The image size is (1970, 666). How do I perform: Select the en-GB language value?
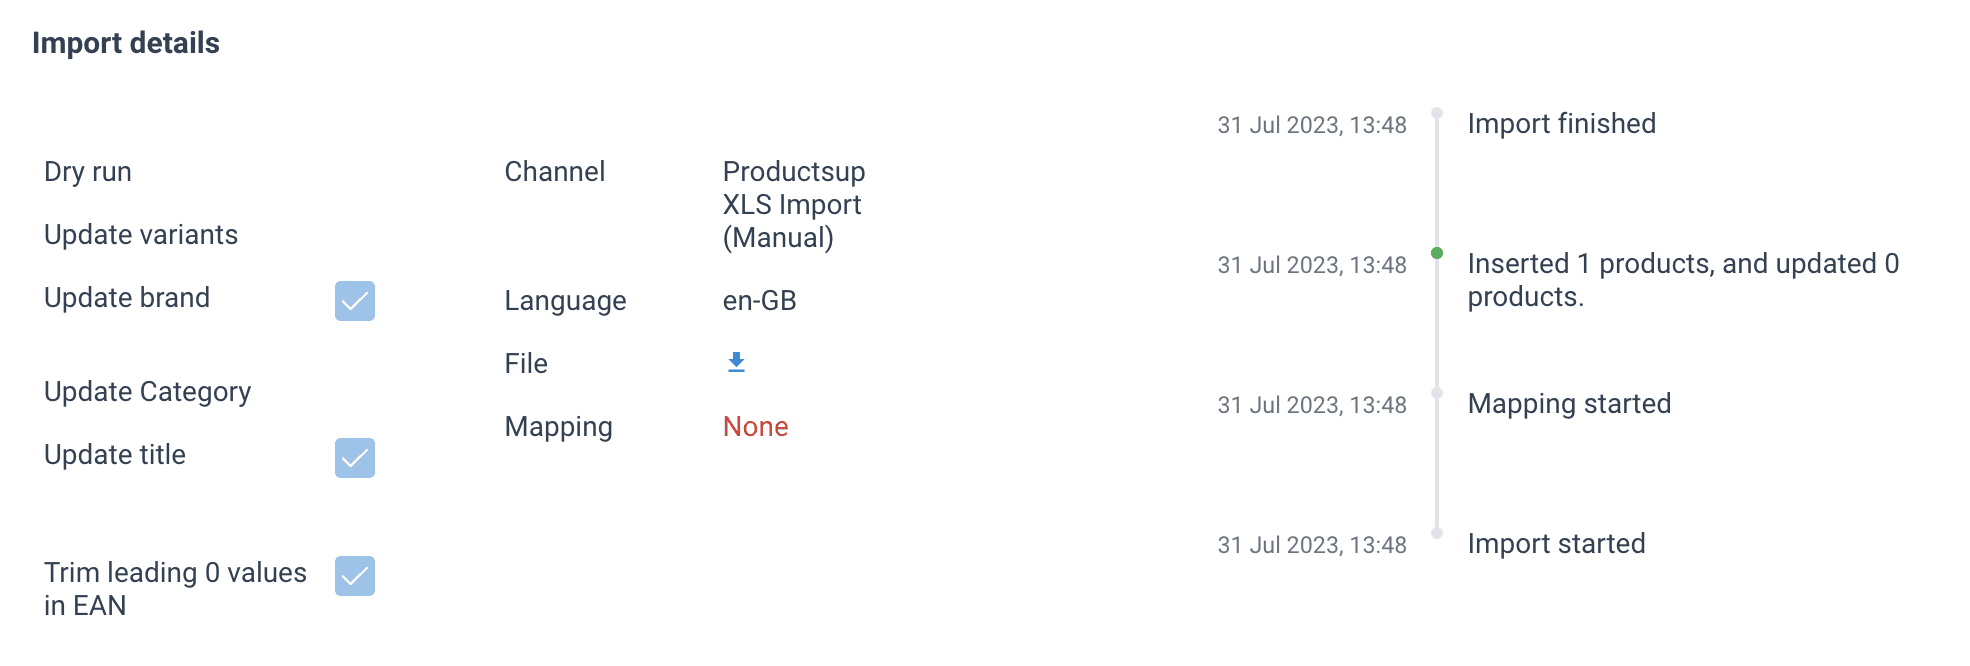[x=759, y=301]
